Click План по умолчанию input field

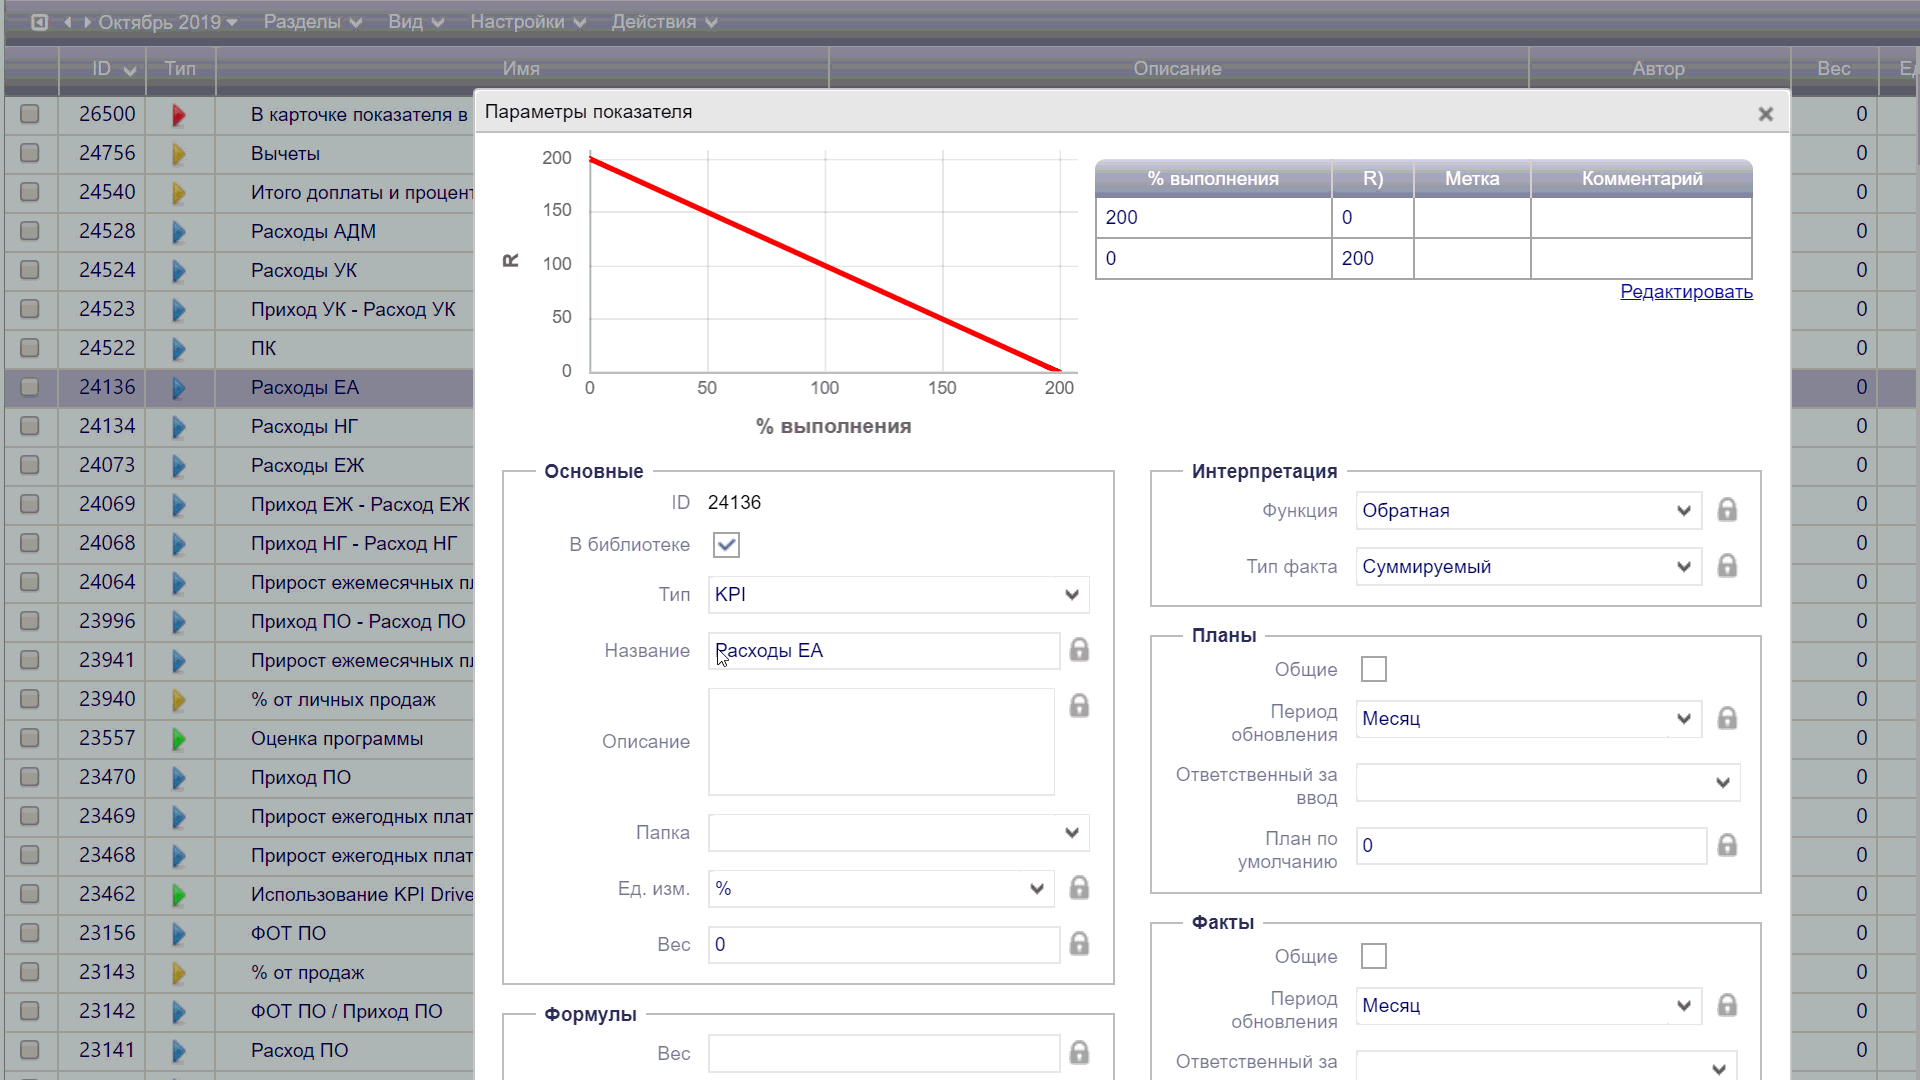[x=1531, y=846]
